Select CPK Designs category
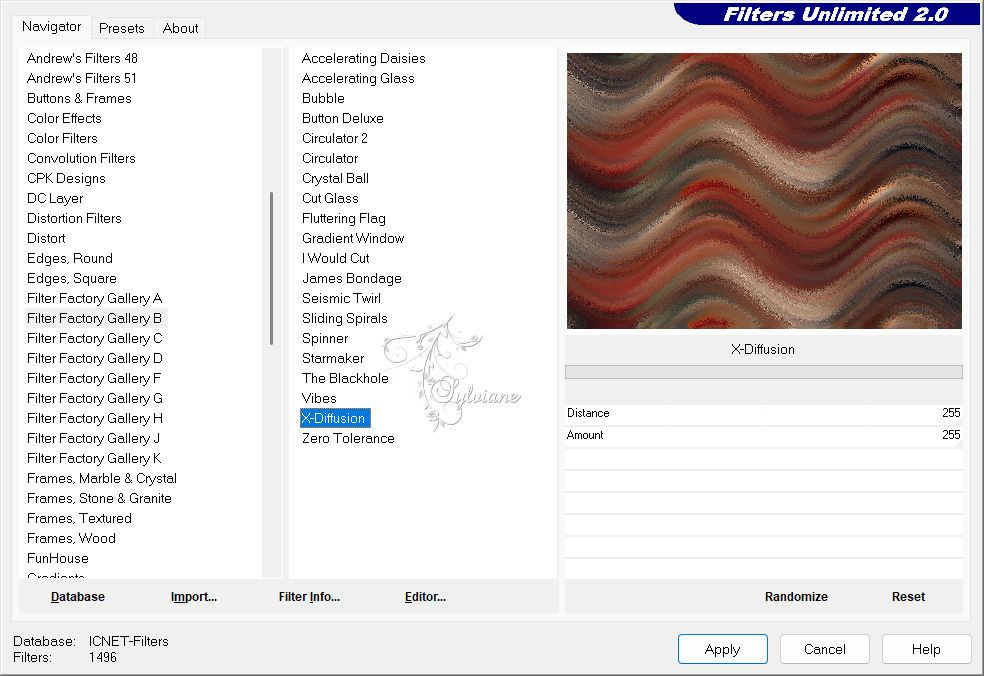Screen dimensions: 984x676 66,179
